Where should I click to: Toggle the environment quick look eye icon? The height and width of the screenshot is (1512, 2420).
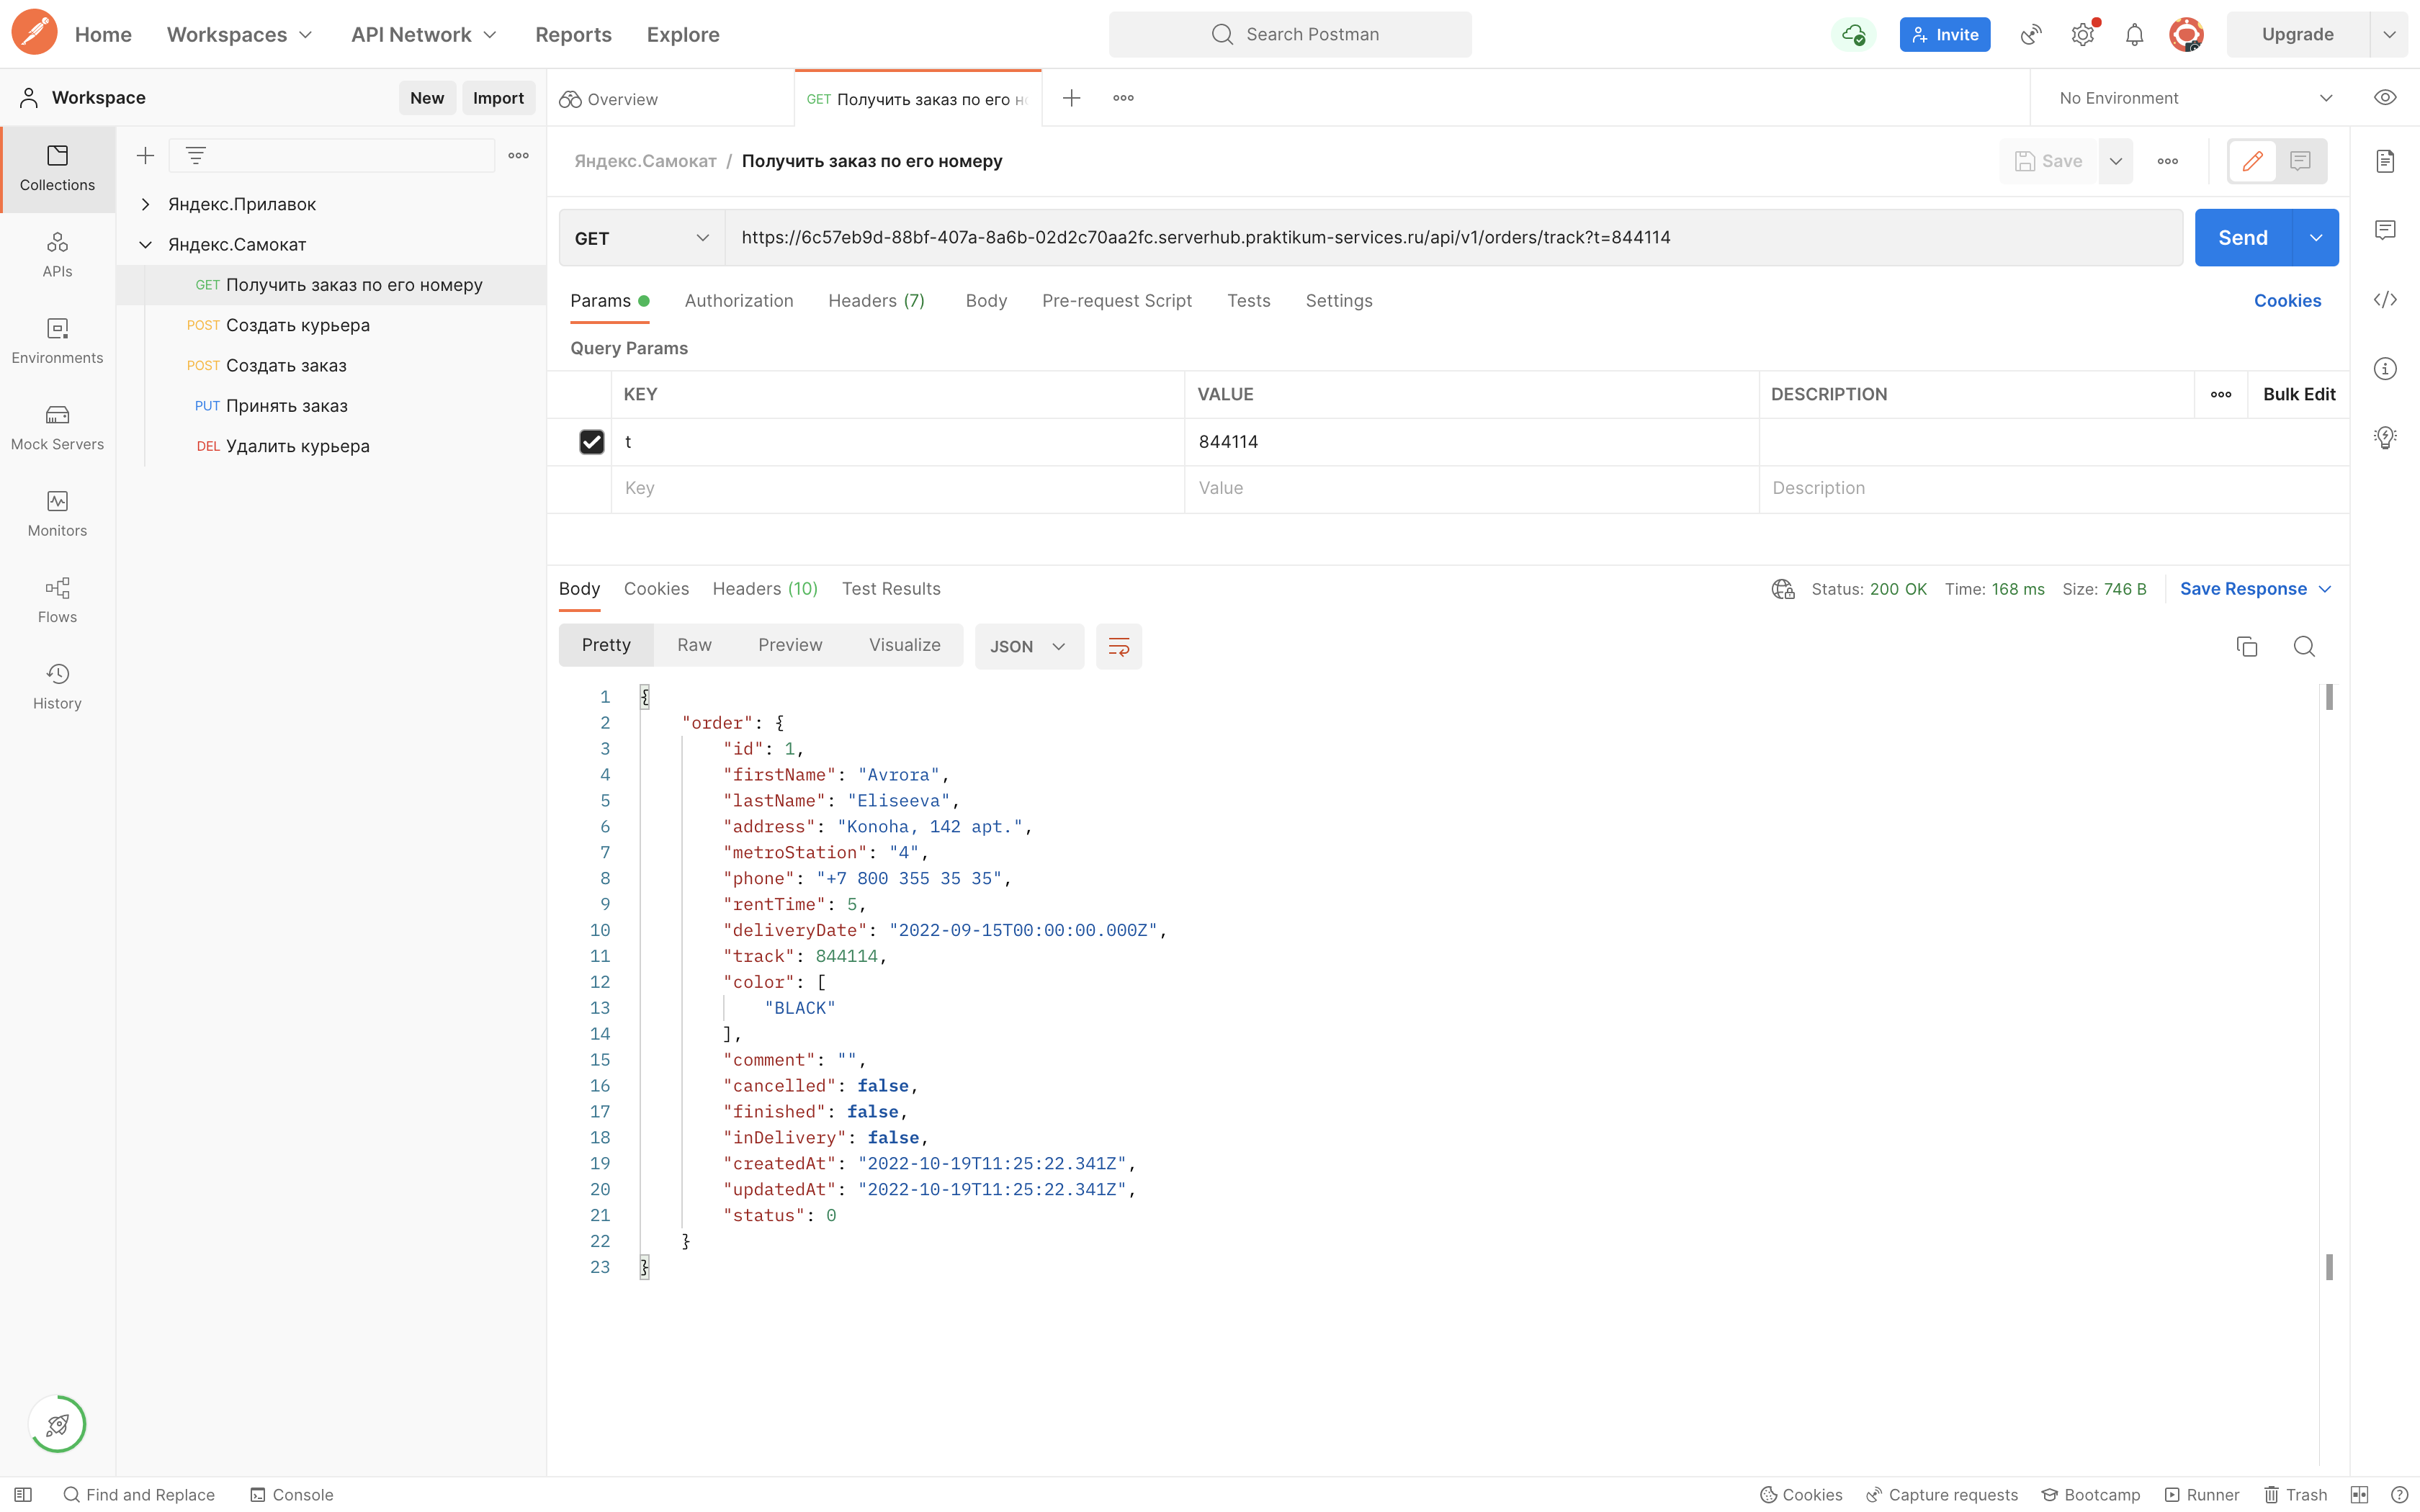pyautogui.click(x=2385, y=97)
